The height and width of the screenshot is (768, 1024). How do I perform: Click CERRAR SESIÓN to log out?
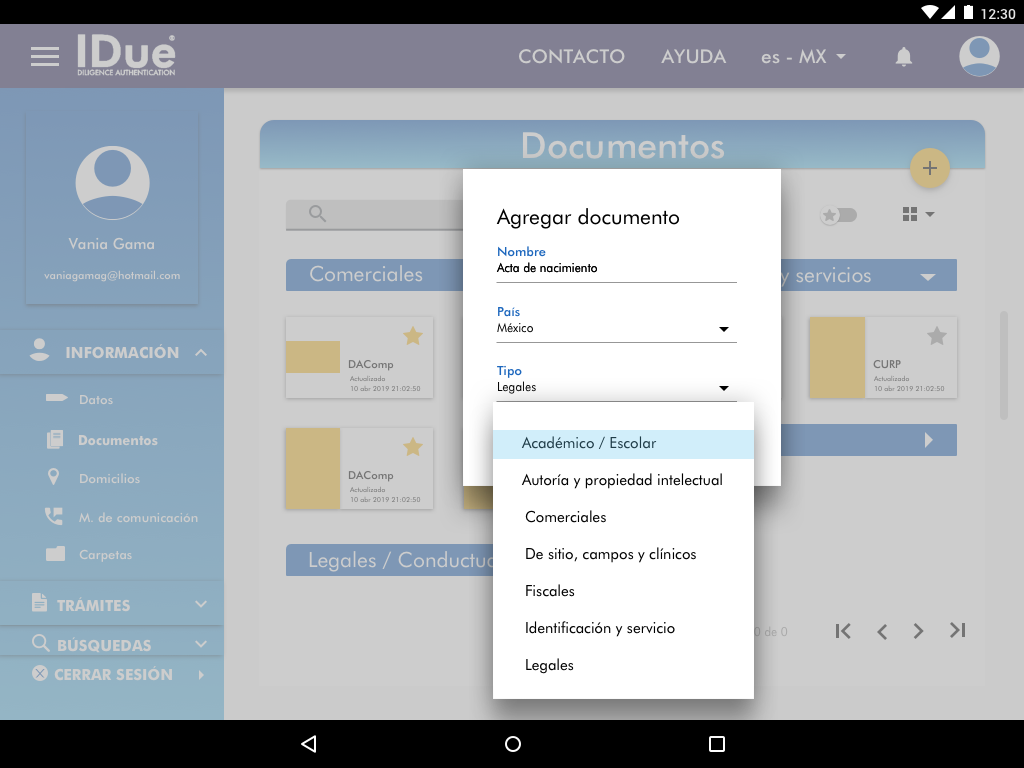[x=113, y=675]
